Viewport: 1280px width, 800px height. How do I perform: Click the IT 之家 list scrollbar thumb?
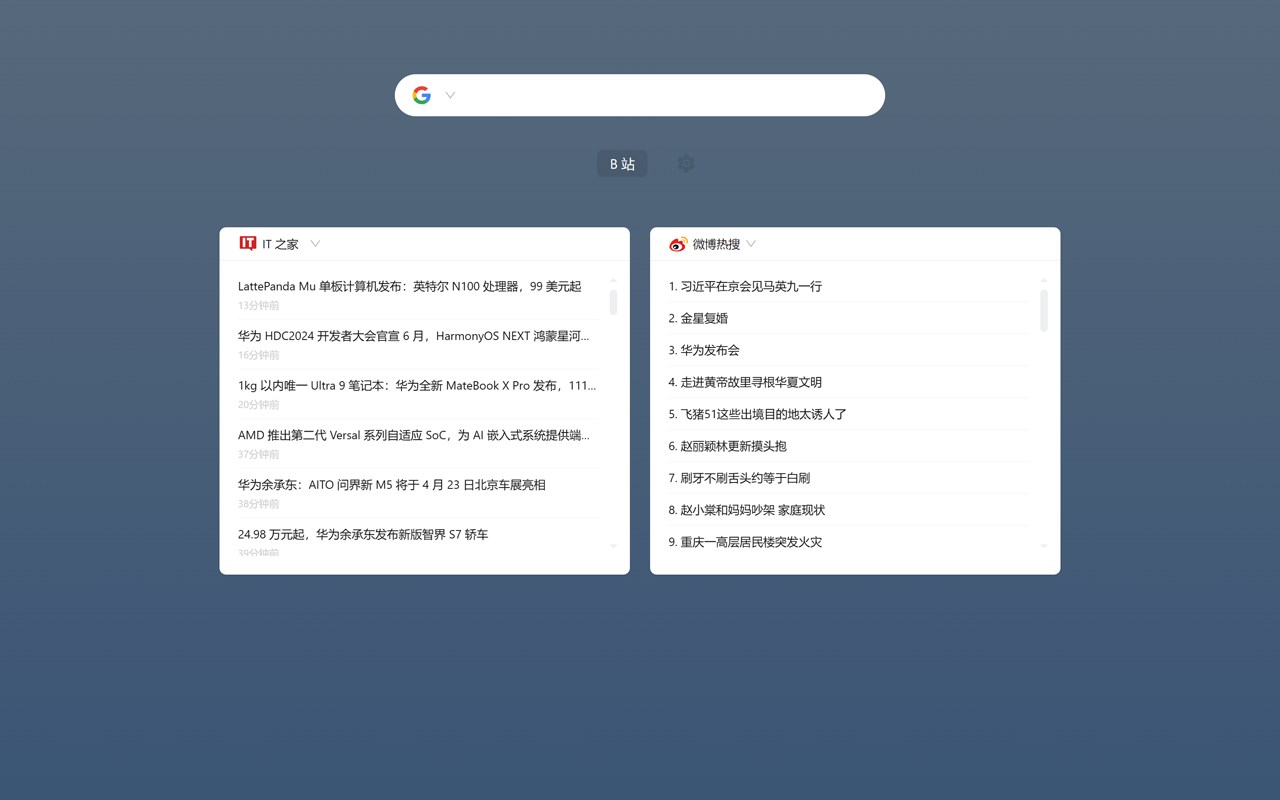click(x=613, y=302)
